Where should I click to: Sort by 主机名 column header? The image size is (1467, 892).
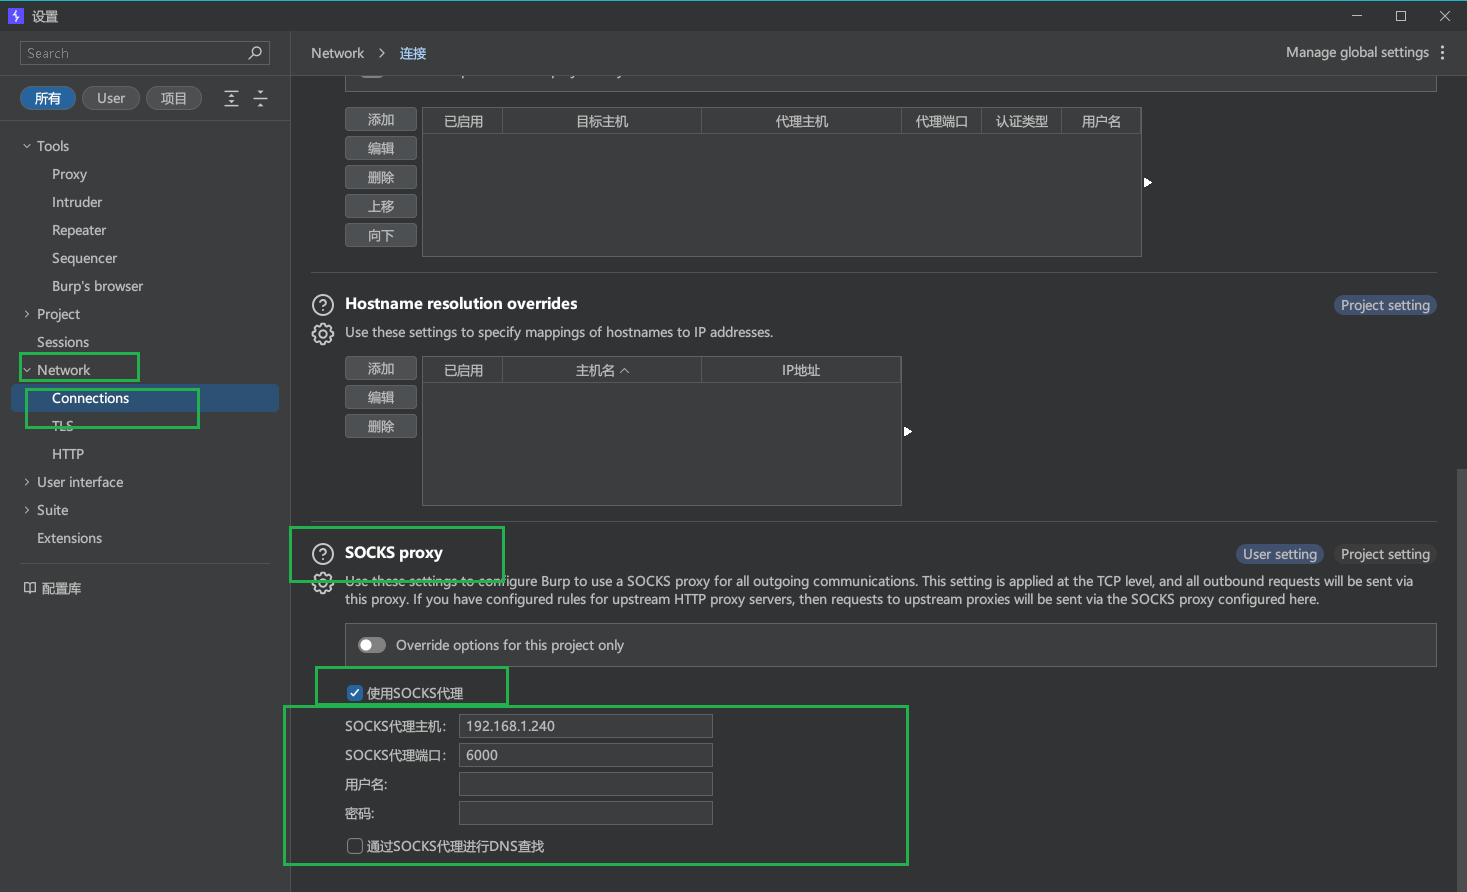pos(602,370)
